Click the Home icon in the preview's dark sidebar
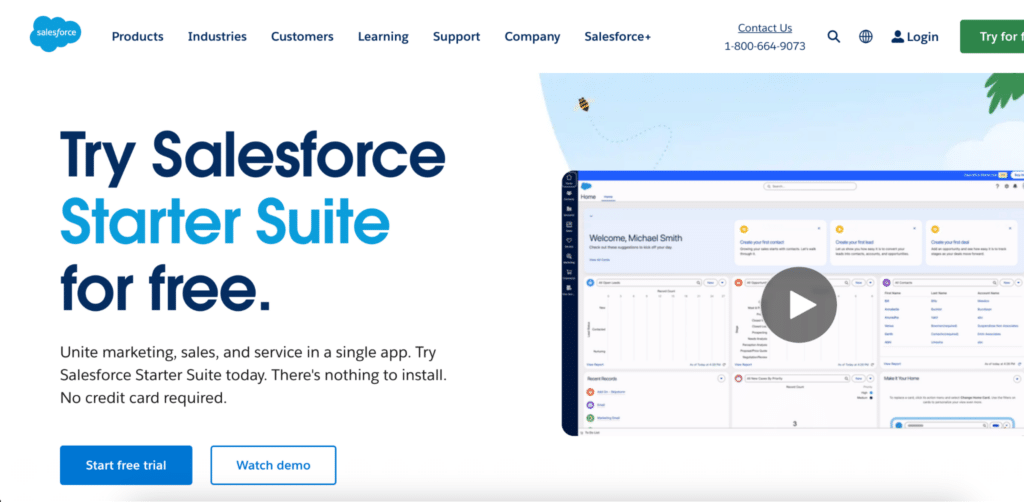This screenshot has height=502, width=1024. click(569, 177)
